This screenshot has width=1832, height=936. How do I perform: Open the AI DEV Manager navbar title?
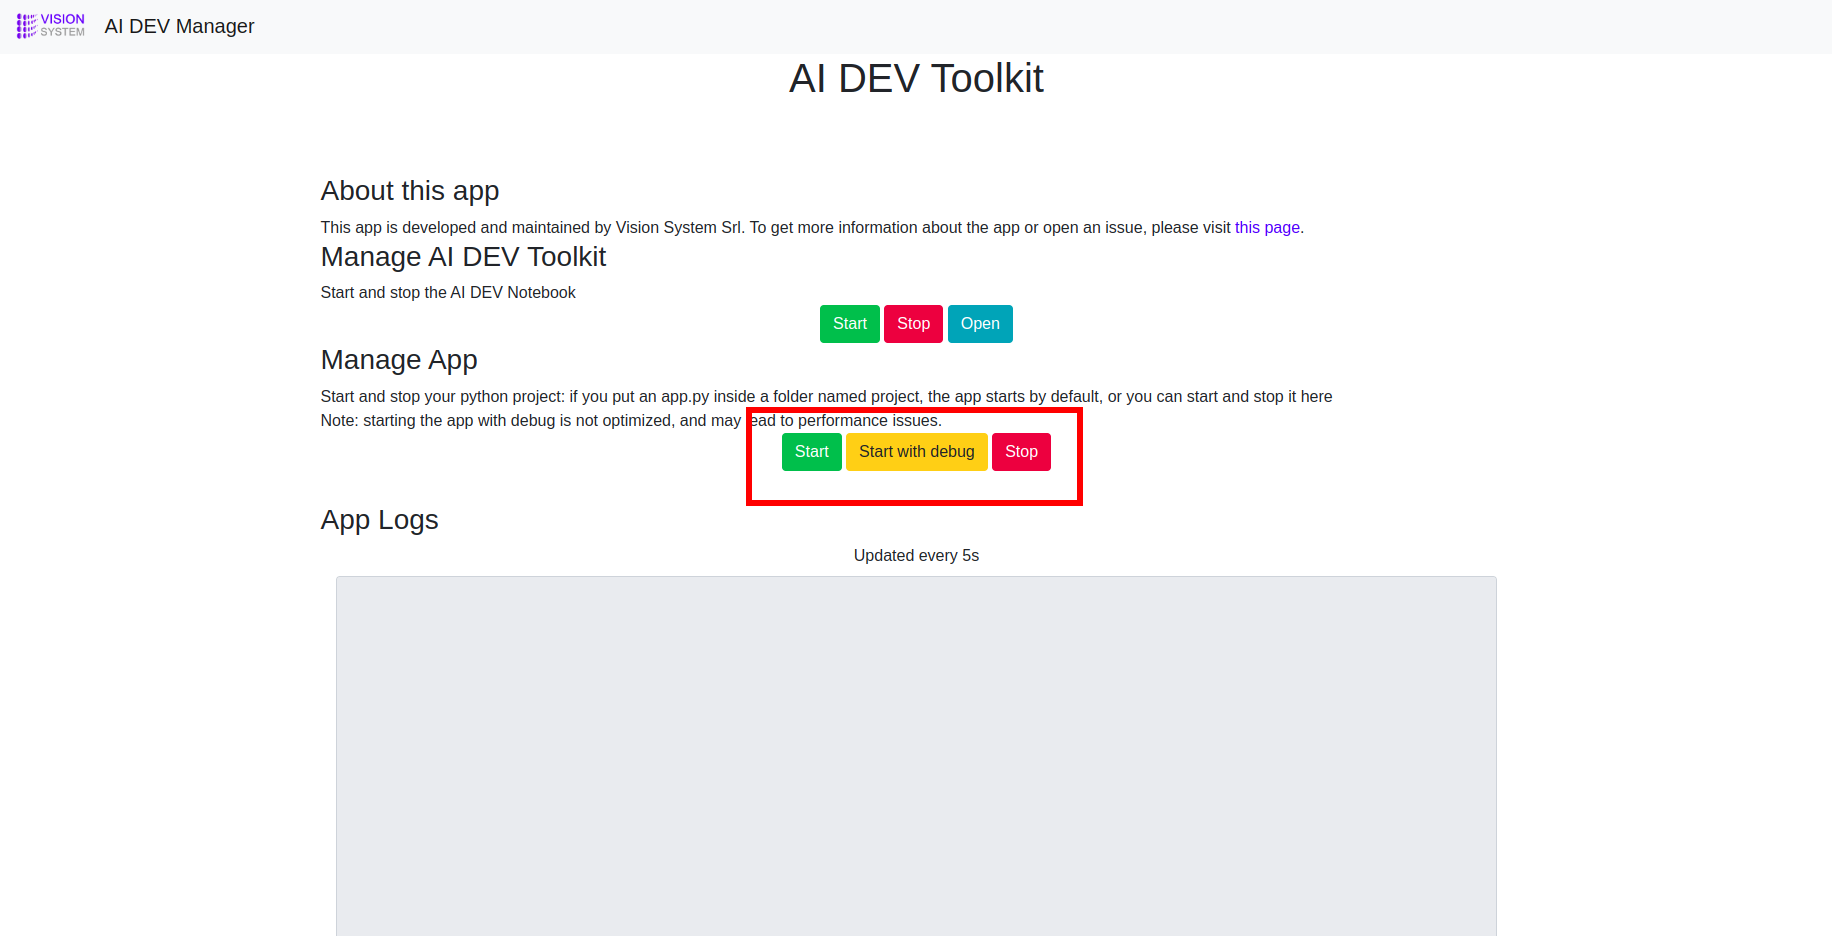tap(179, 26)
